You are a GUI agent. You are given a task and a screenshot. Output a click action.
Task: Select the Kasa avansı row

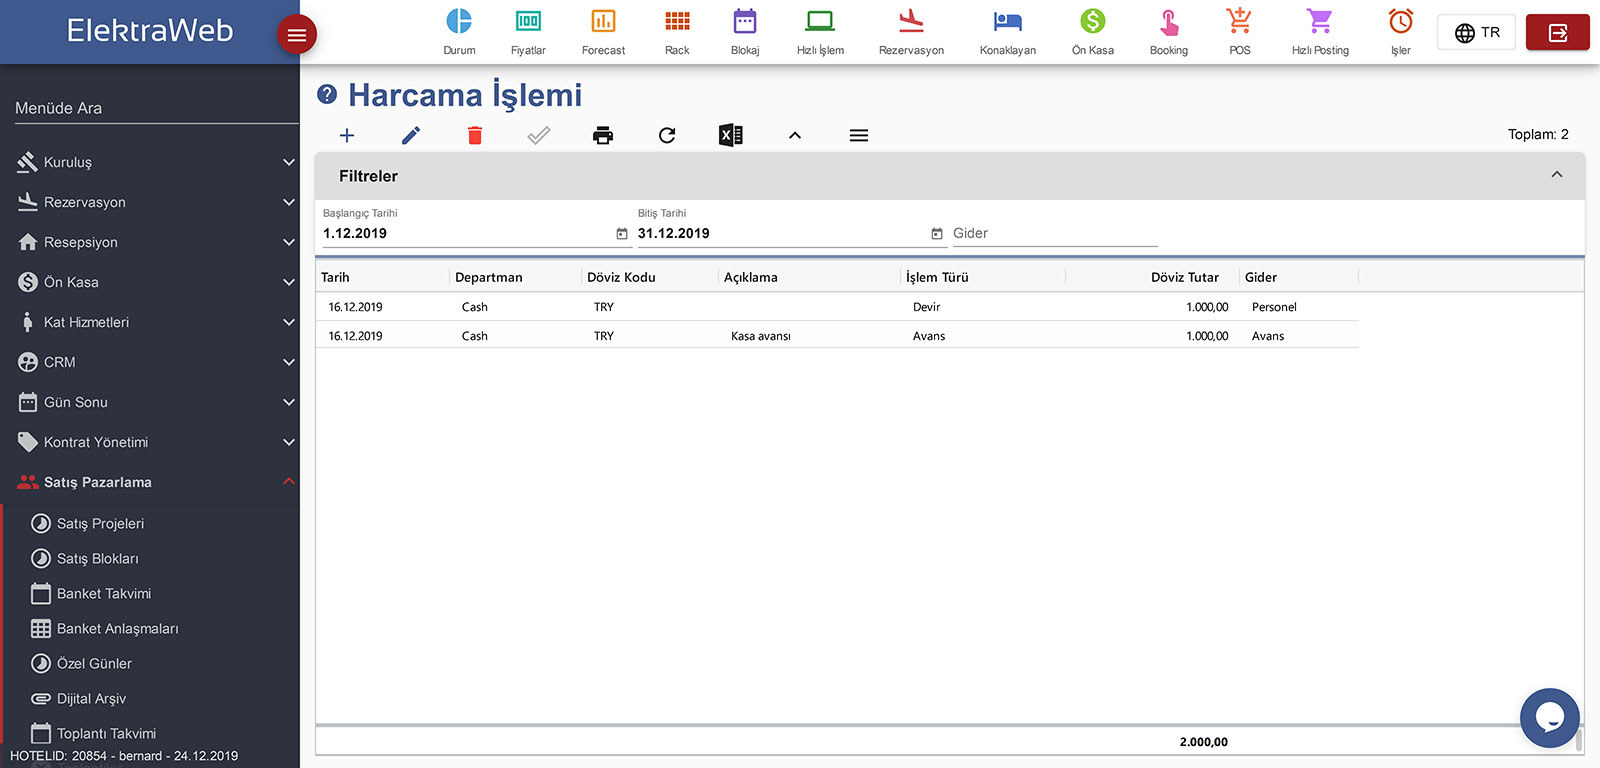coord(837,336)
